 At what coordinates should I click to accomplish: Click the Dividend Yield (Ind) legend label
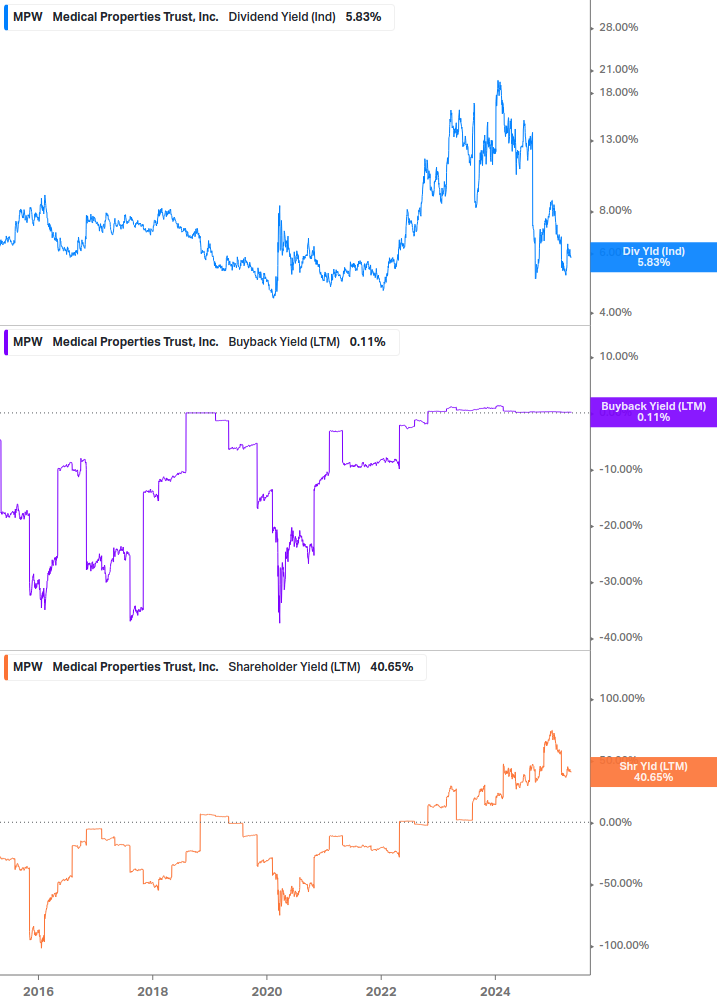pyautogui.click(x=282, y=17)
